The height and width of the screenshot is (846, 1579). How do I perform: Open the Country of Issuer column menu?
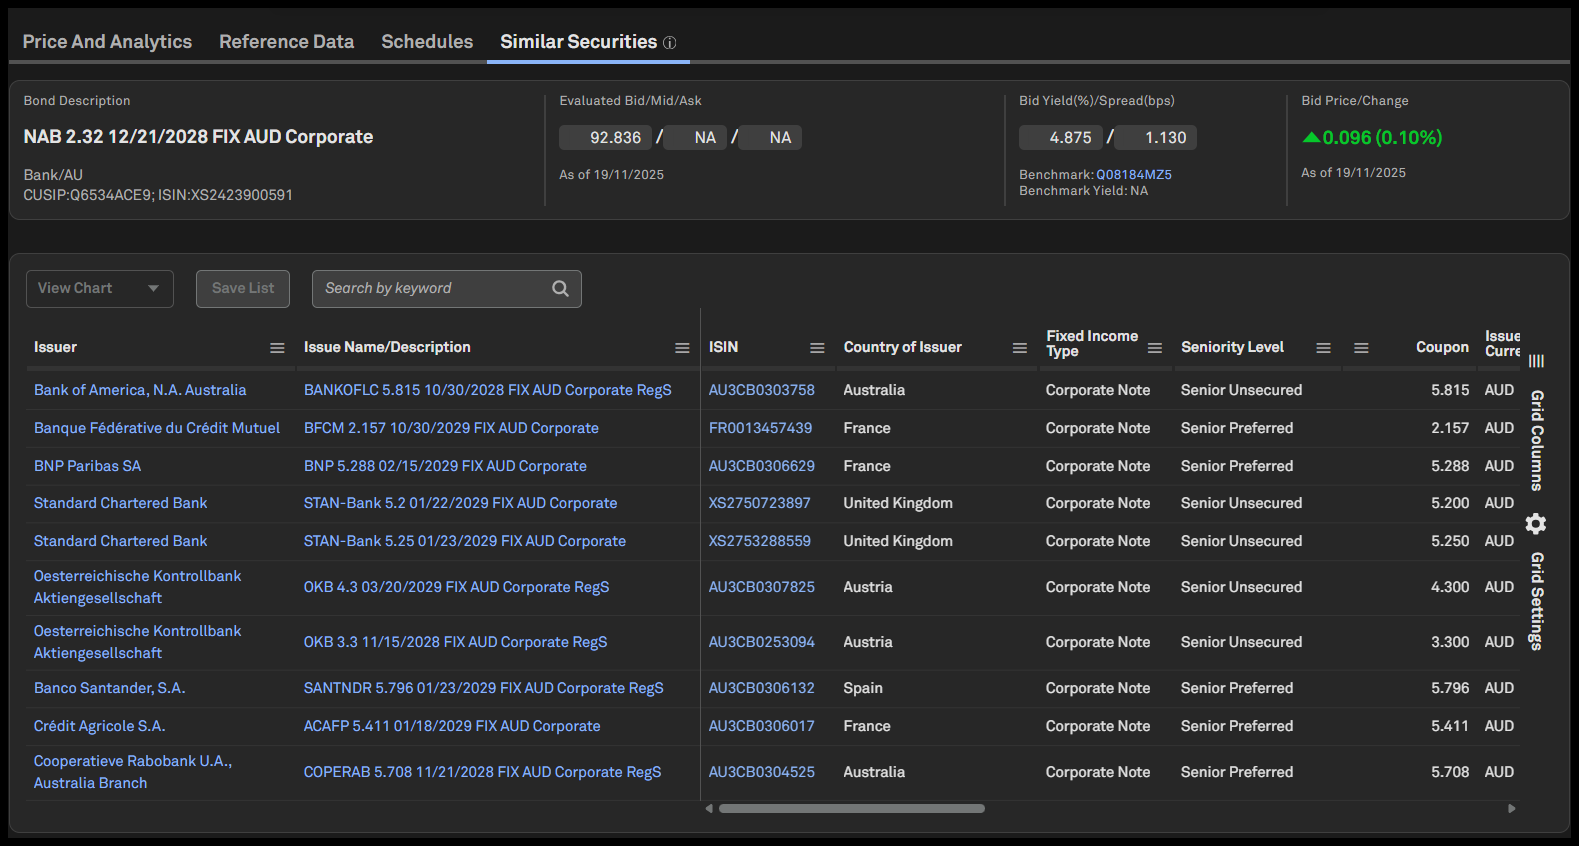point(1019,348)
